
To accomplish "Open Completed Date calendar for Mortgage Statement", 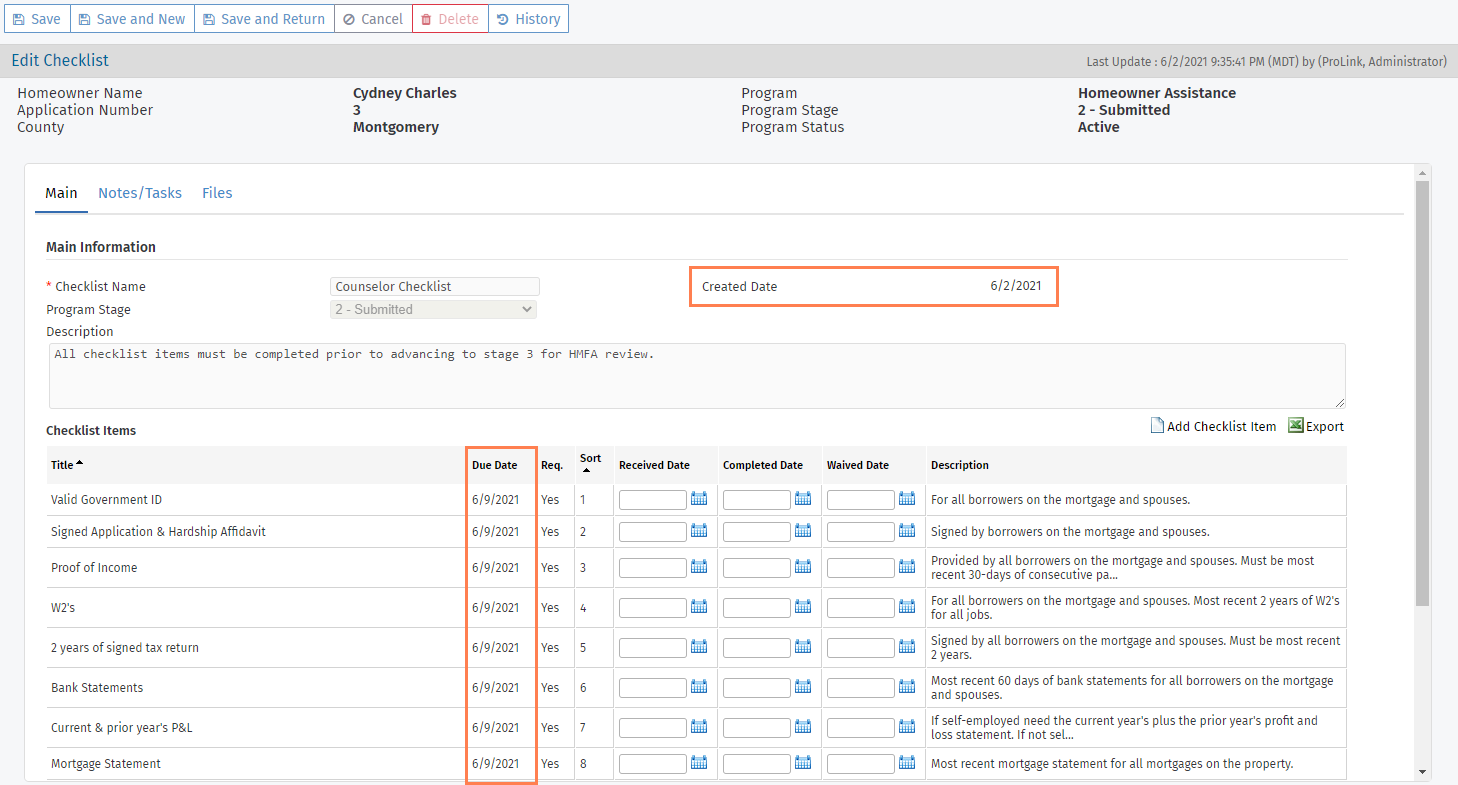I will point(803,763).
